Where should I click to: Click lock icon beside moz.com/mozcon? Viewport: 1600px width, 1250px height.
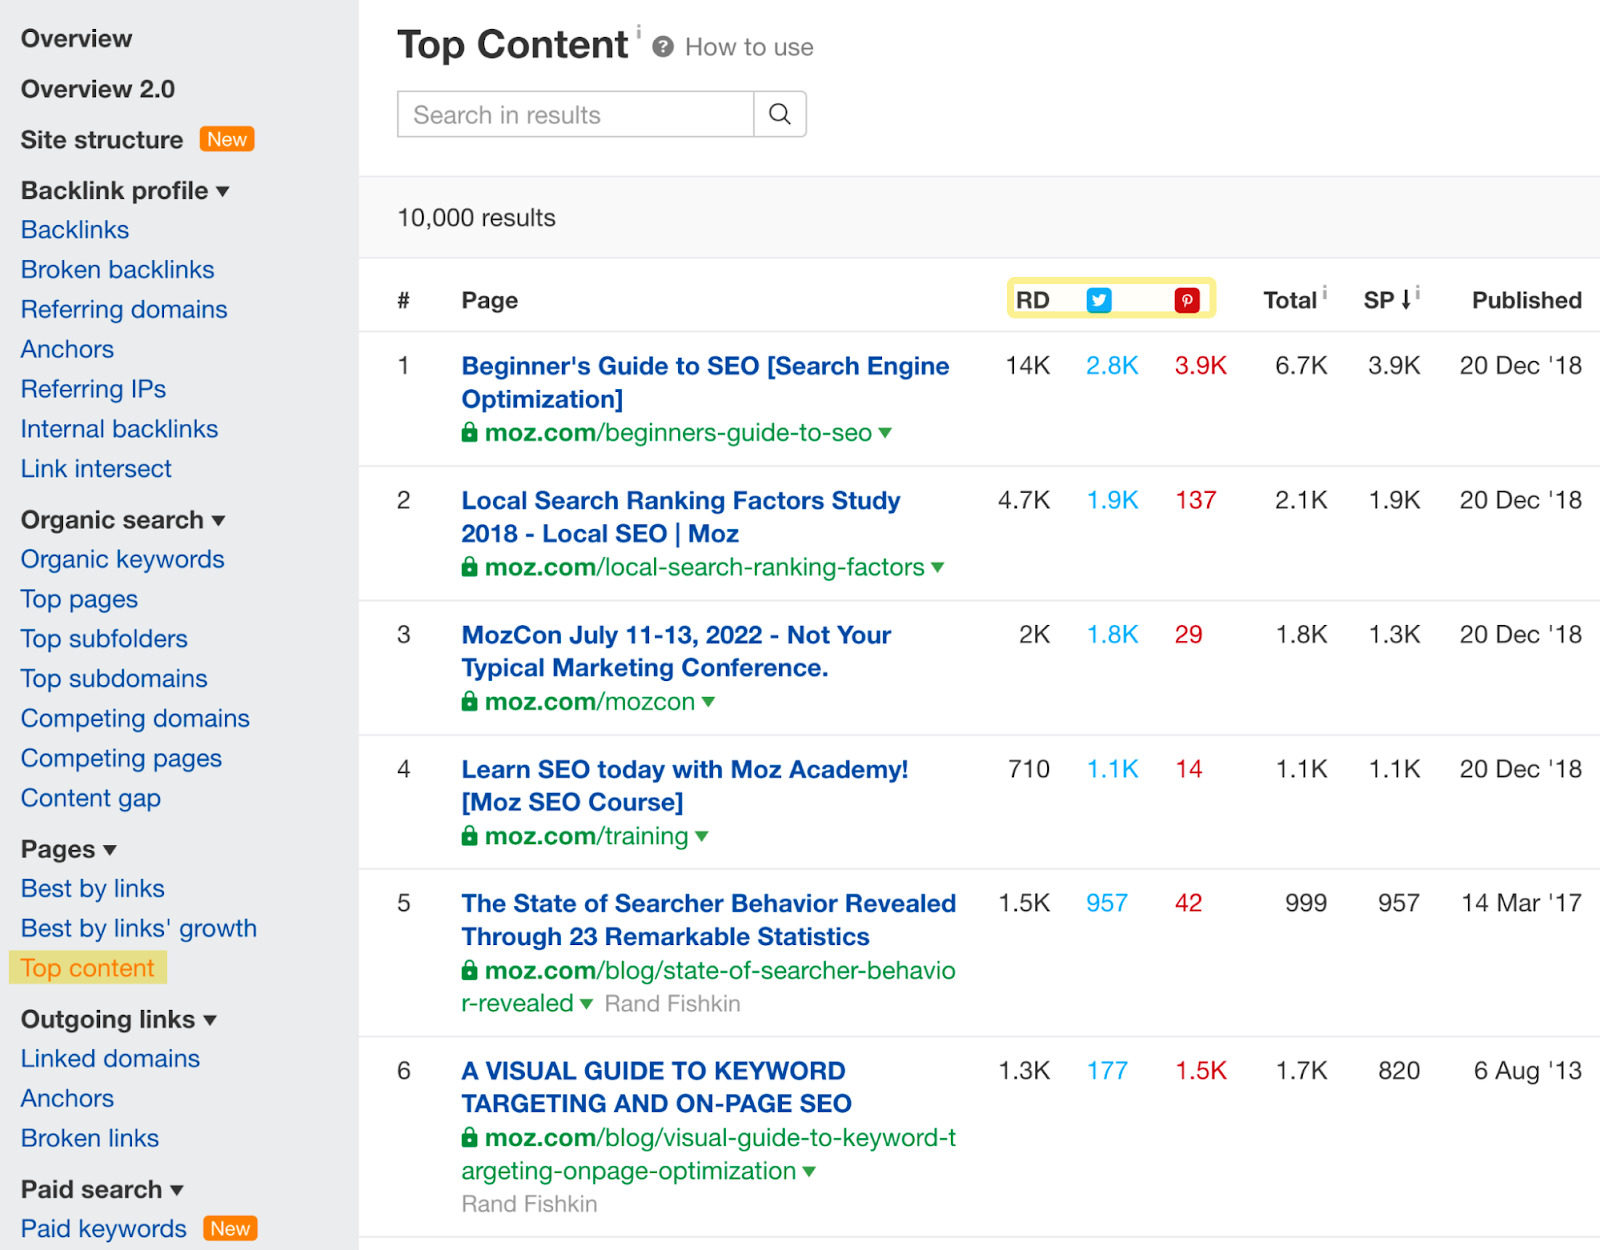pos(469,701)
